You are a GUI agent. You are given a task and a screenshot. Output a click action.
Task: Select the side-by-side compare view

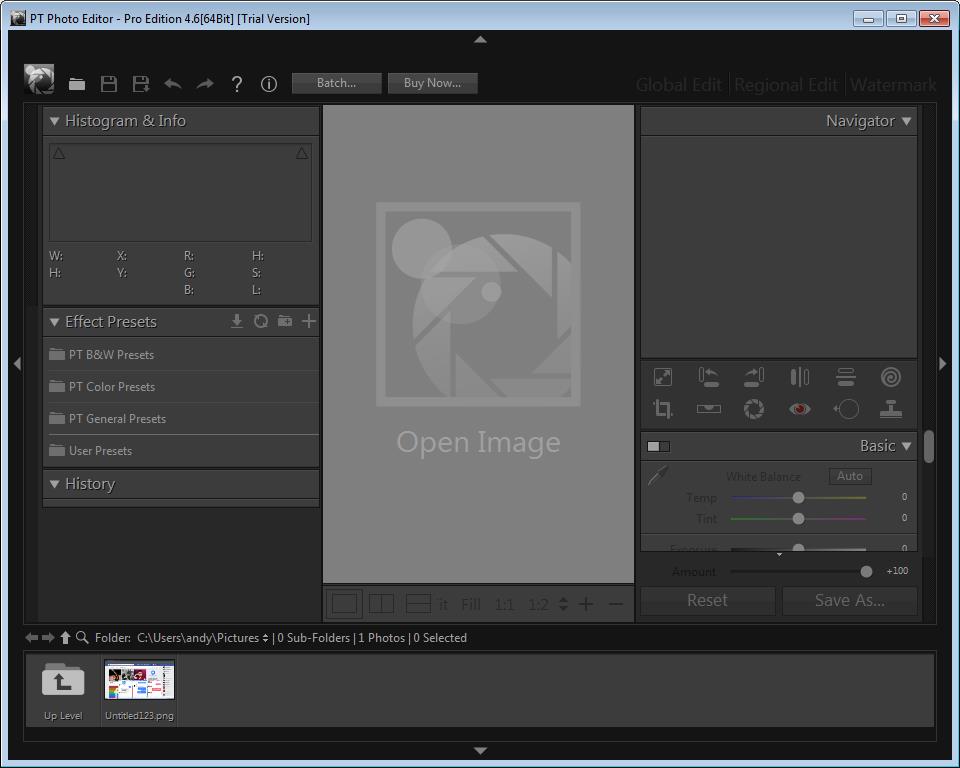point(381,604)
